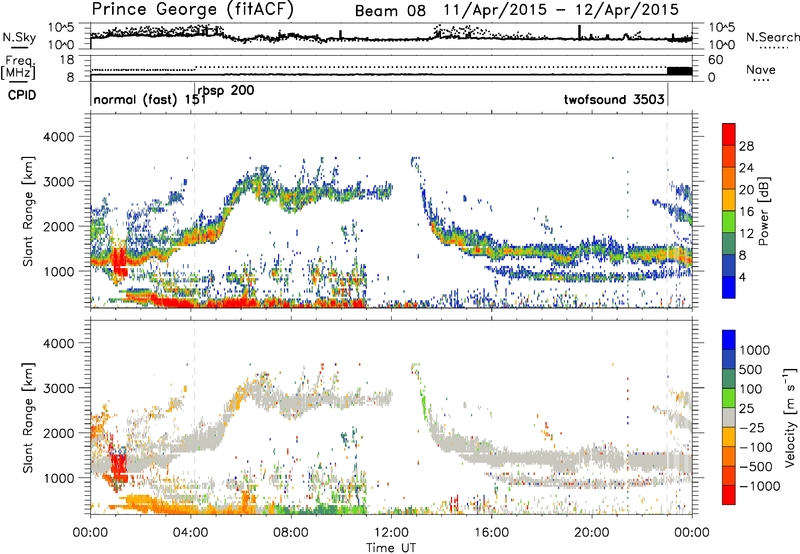
Task: Click the -500 label on Velocity colorbar
Action: [x=756, y=466]
